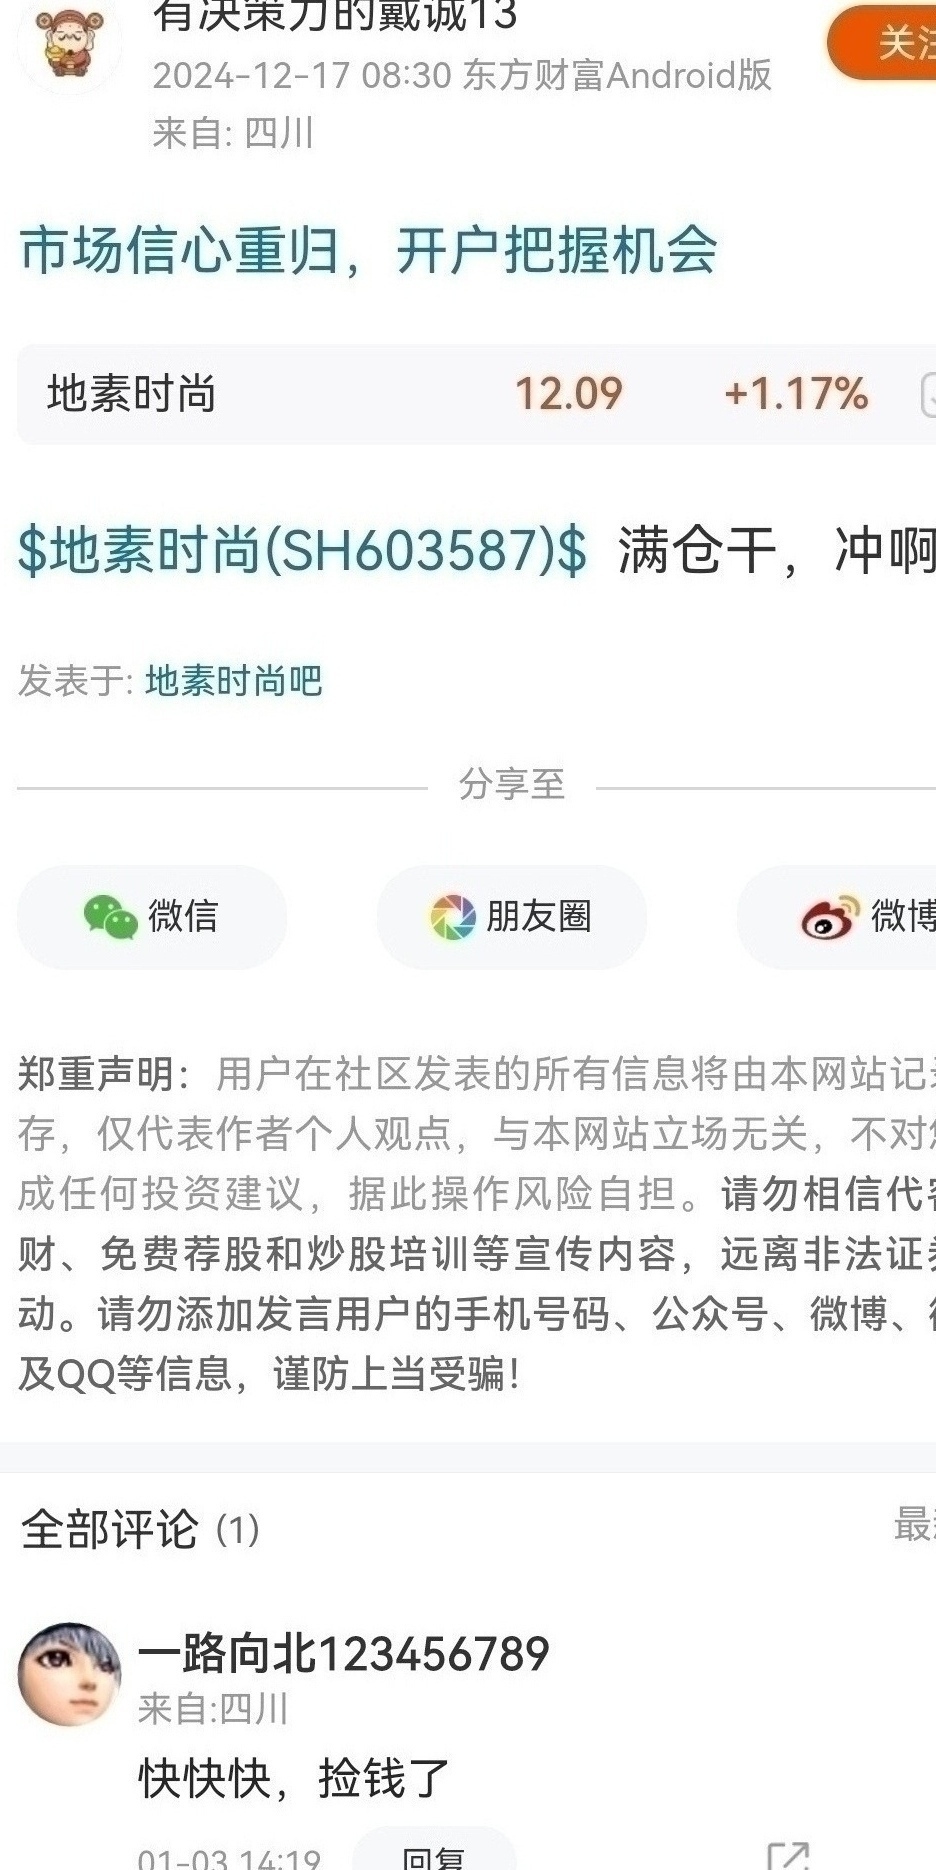Tap the orange 关注 follow button
This screenshot has height=1870, width=936.
point(884,42)
